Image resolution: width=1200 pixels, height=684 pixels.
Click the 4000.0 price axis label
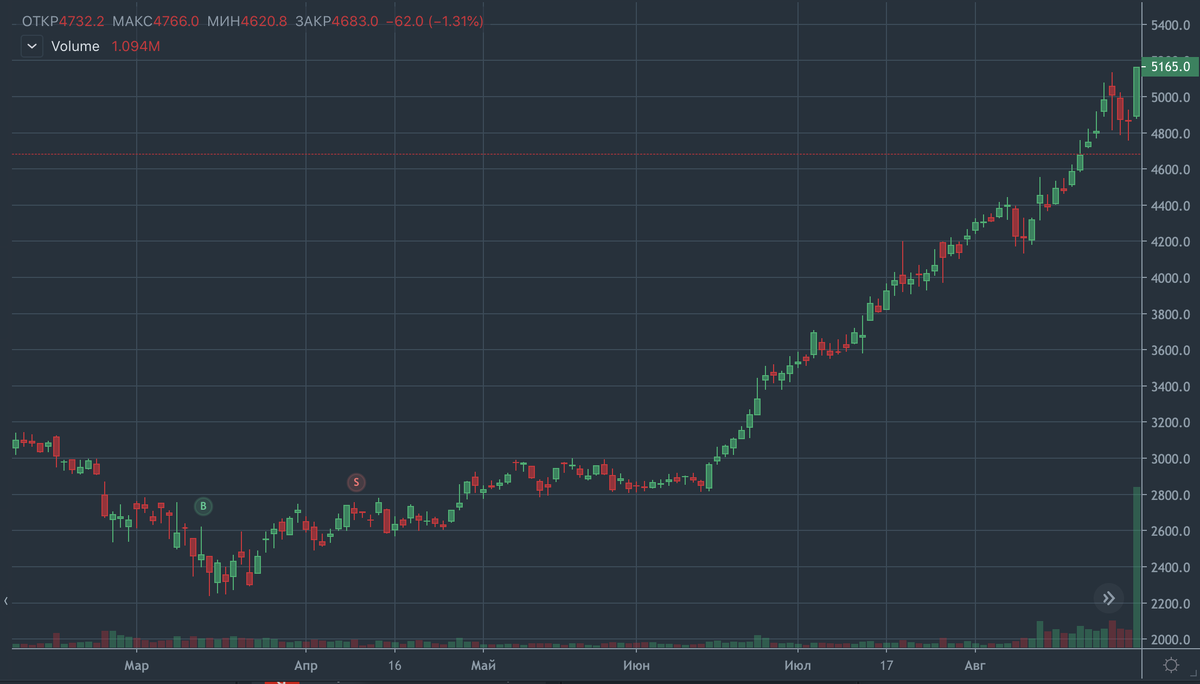(x=1170, y=278)
